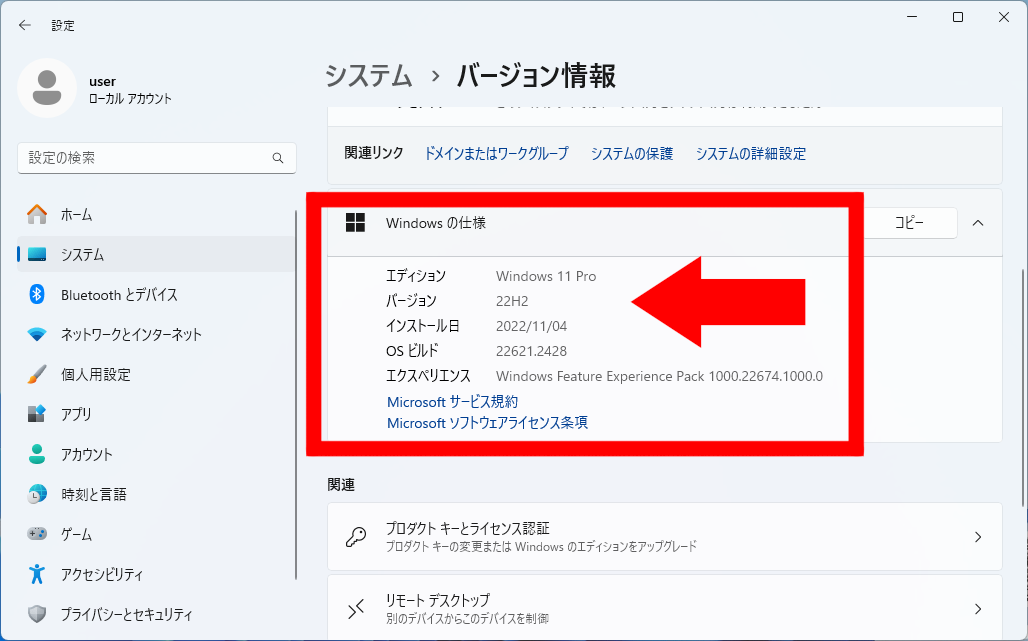Click the user account avatar icon
1028x641 pixels.
click(x=47, y=88)
